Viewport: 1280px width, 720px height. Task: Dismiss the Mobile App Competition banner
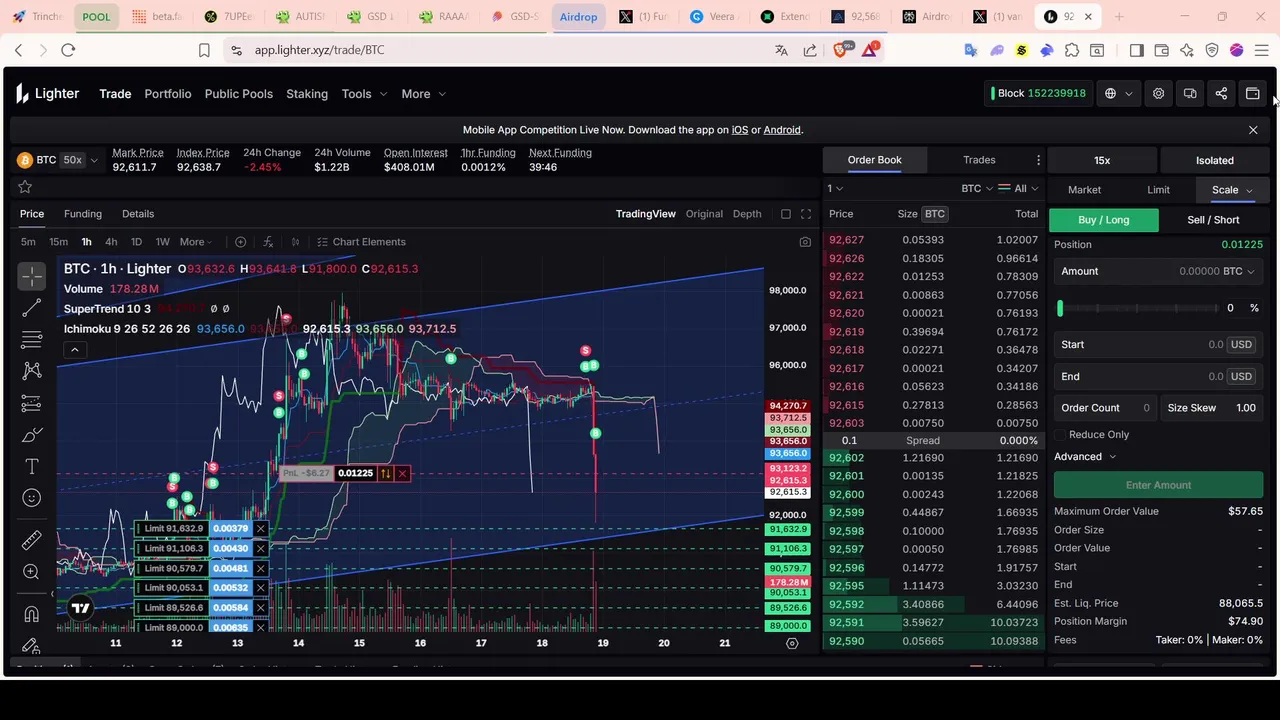click(1253, 130)
